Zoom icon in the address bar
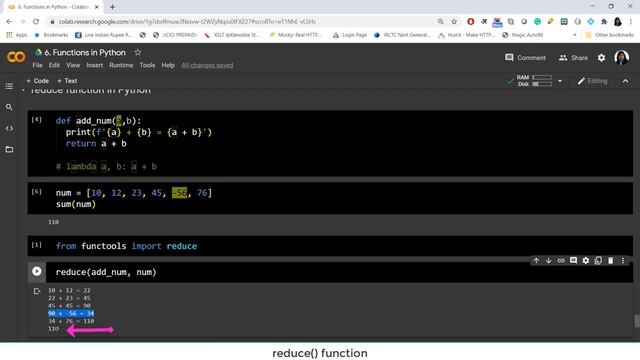 click(x=441, y=22)
